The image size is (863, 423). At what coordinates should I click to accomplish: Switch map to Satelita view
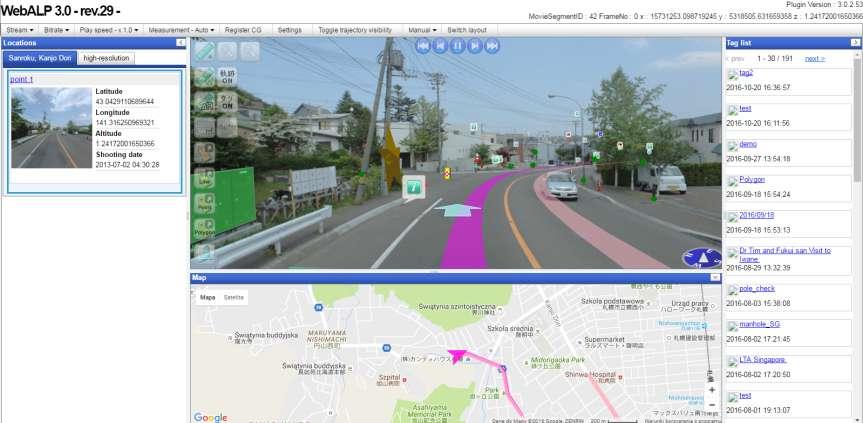coord(233,298)
